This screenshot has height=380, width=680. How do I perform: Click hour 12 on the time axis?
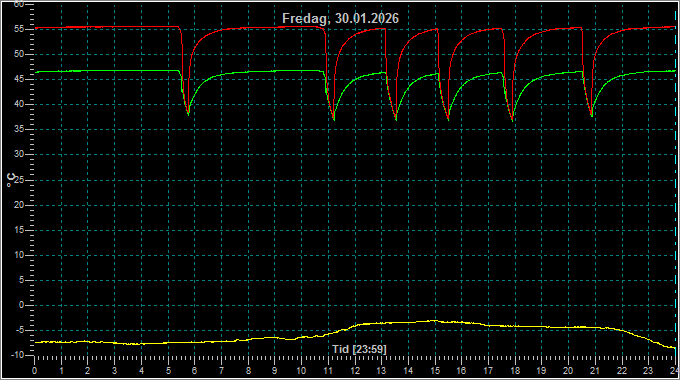point(355,370)
